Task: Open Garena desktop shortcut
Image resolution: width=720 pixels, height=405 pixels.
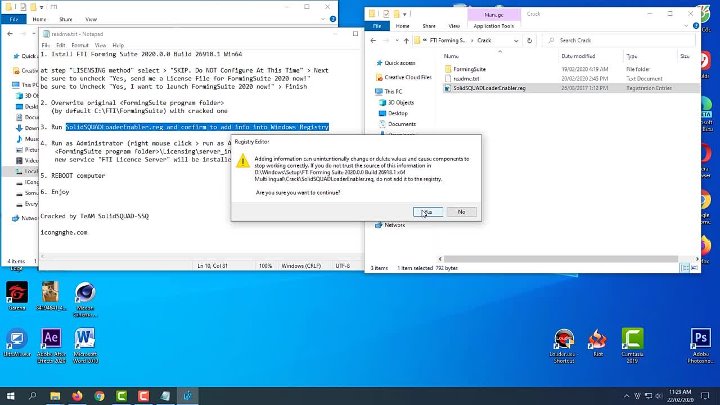Action: click(x=17, y=296)
